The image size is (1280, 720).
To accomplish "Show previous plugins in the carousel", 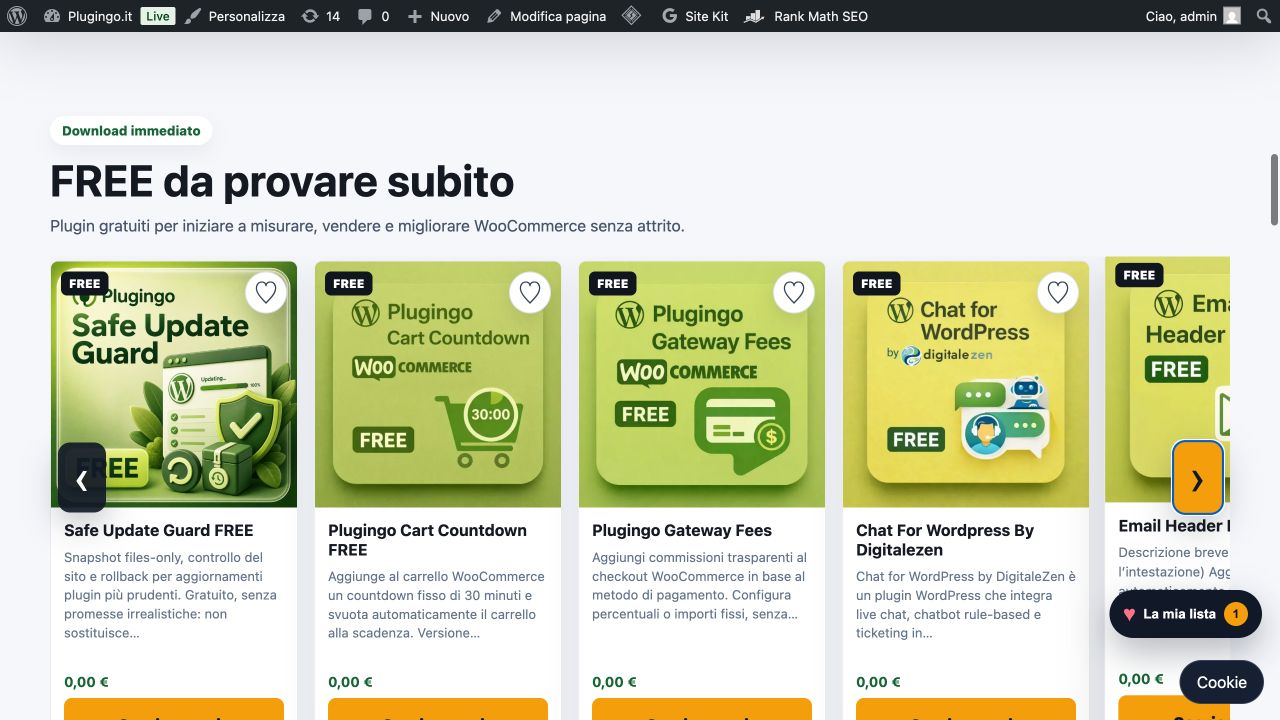I will pyautogui.click(x=82, y=478).
